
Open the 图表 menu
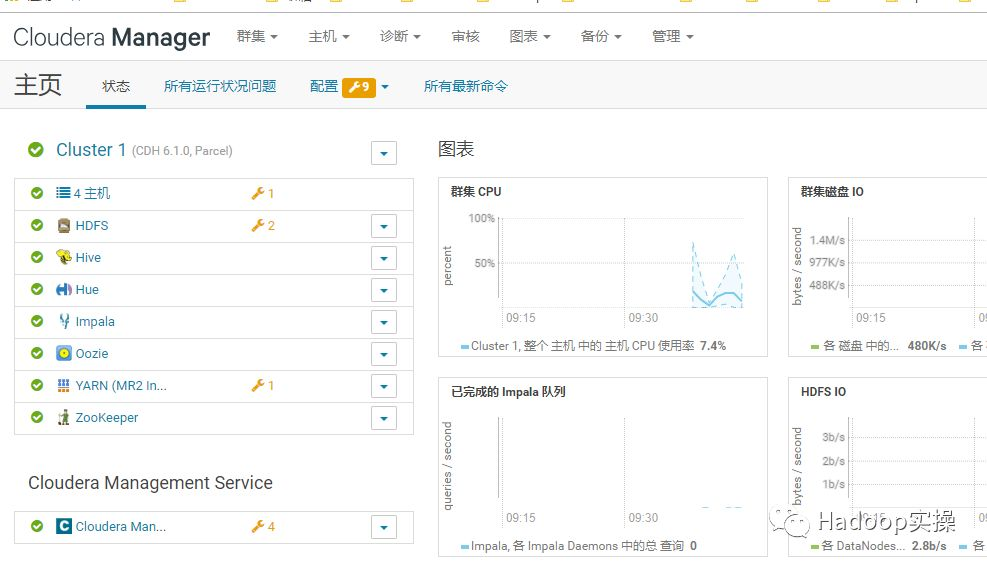(530, 37)
